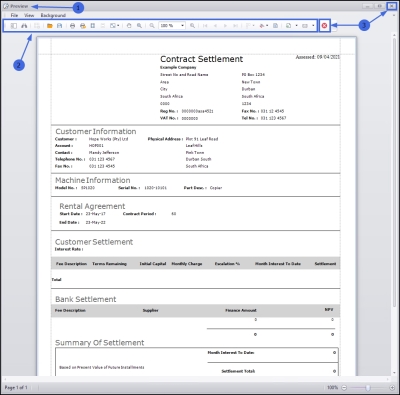Go to the previous page
This screenshot has width=400, height=395.
click(x=215, y=26)
